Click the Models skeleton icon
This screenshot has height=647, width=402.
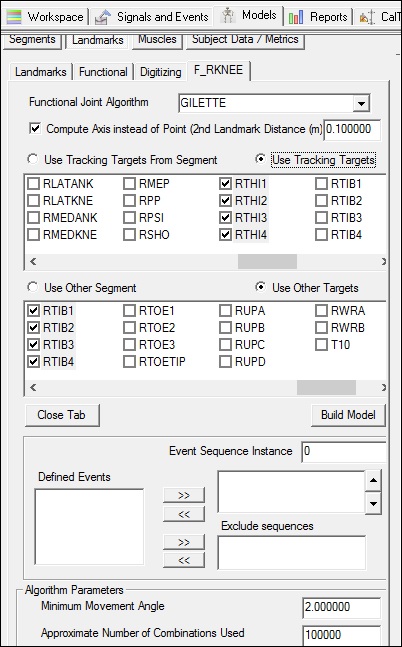coord(227,16)
